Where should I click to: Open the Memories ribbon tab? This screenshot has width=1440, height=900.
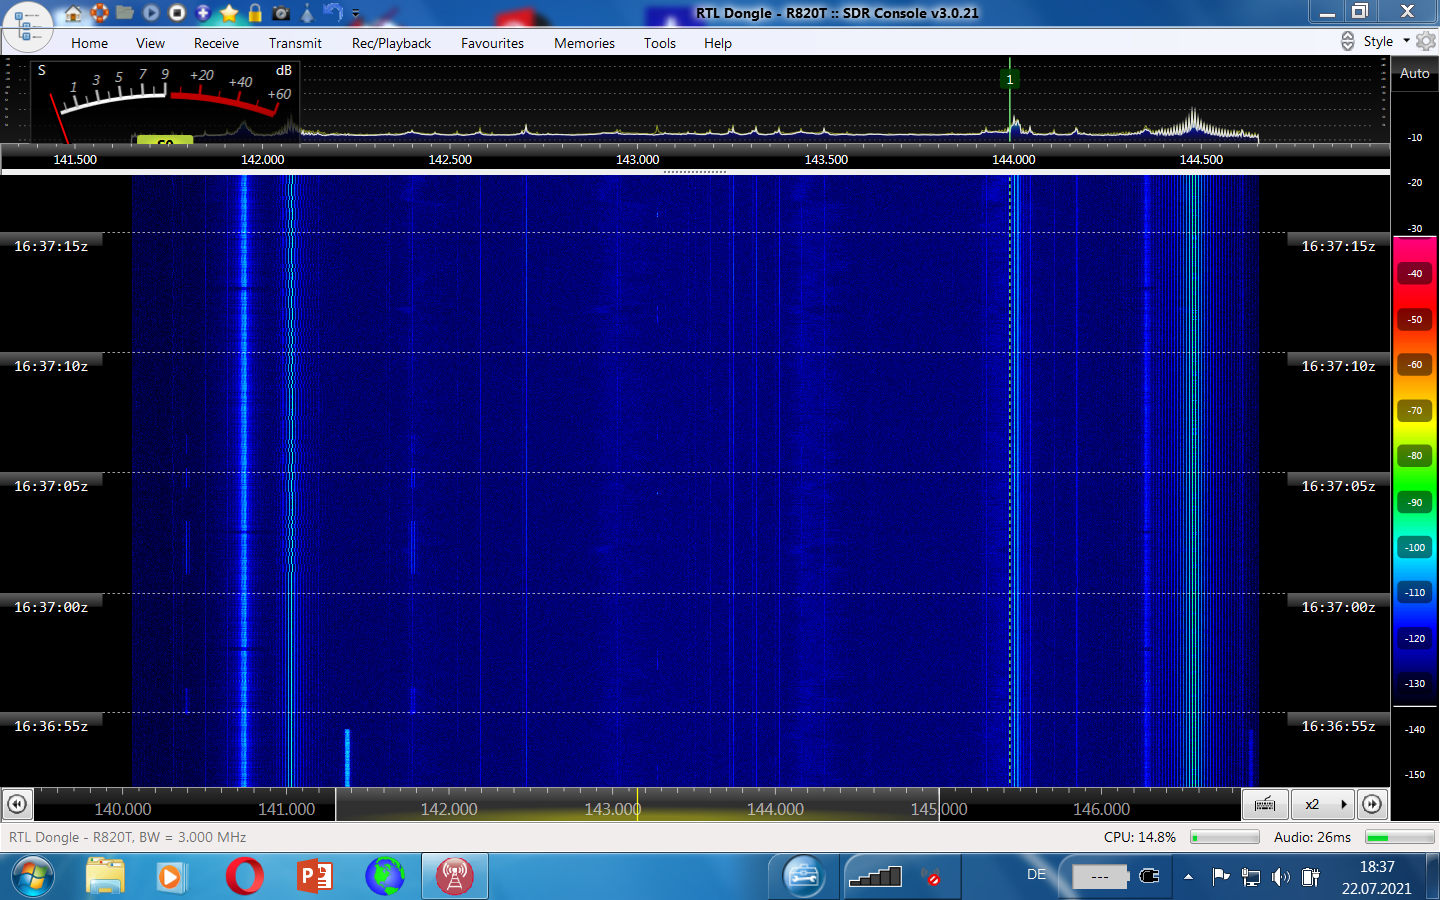click(584, 43)
